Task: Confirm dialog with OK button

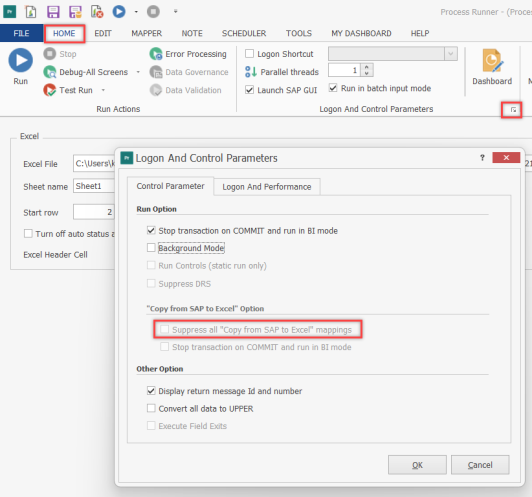Action: click(417, 465)
